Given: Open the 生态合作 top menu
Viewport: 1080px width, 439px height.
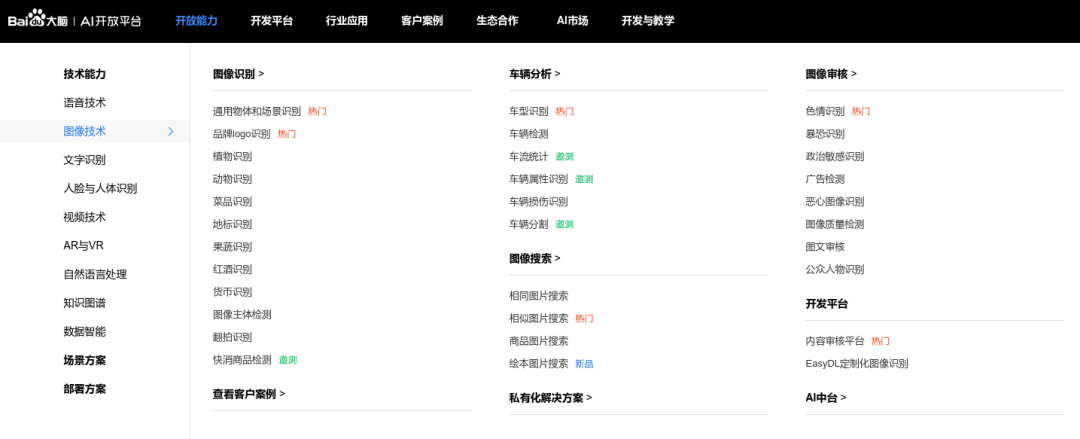Looking at the screenshot, I should pyautogui.click(x=497, y=21).
